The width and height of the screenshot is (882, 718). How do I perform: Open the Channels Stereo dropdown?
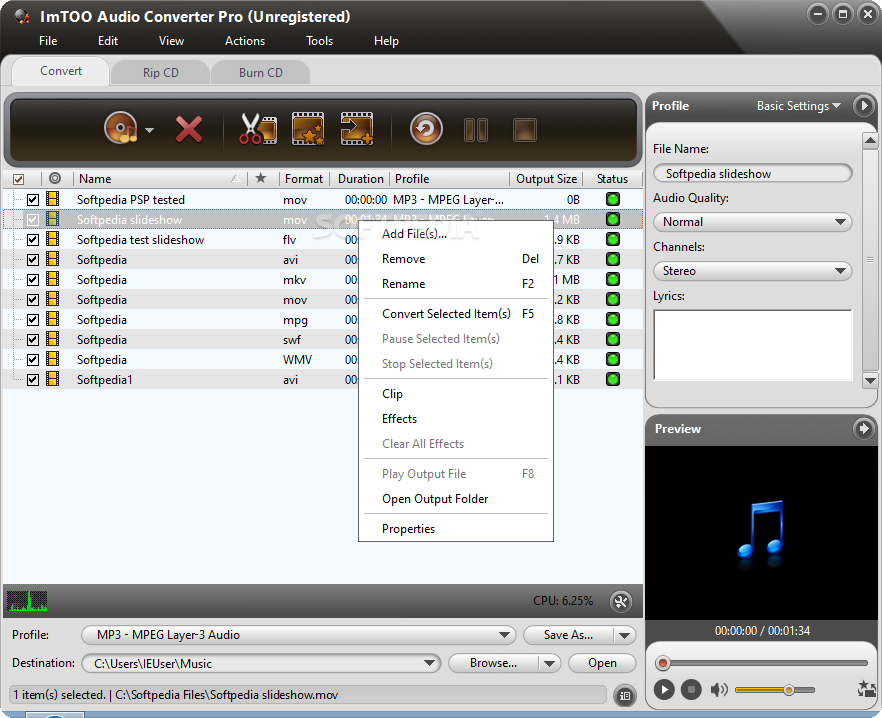(x=753, y=271)
